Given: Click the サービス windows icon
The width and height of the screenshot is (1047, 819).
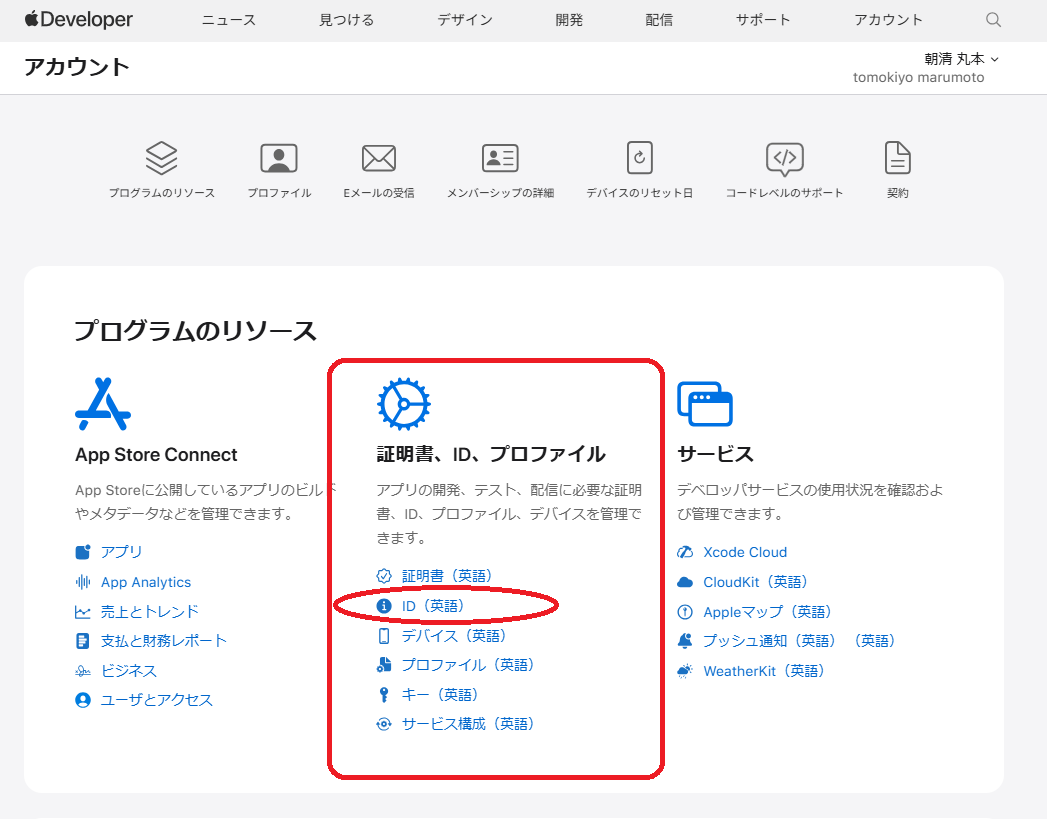Looking at the screenshot, I should pyautogui.click(x=704, y=404).
